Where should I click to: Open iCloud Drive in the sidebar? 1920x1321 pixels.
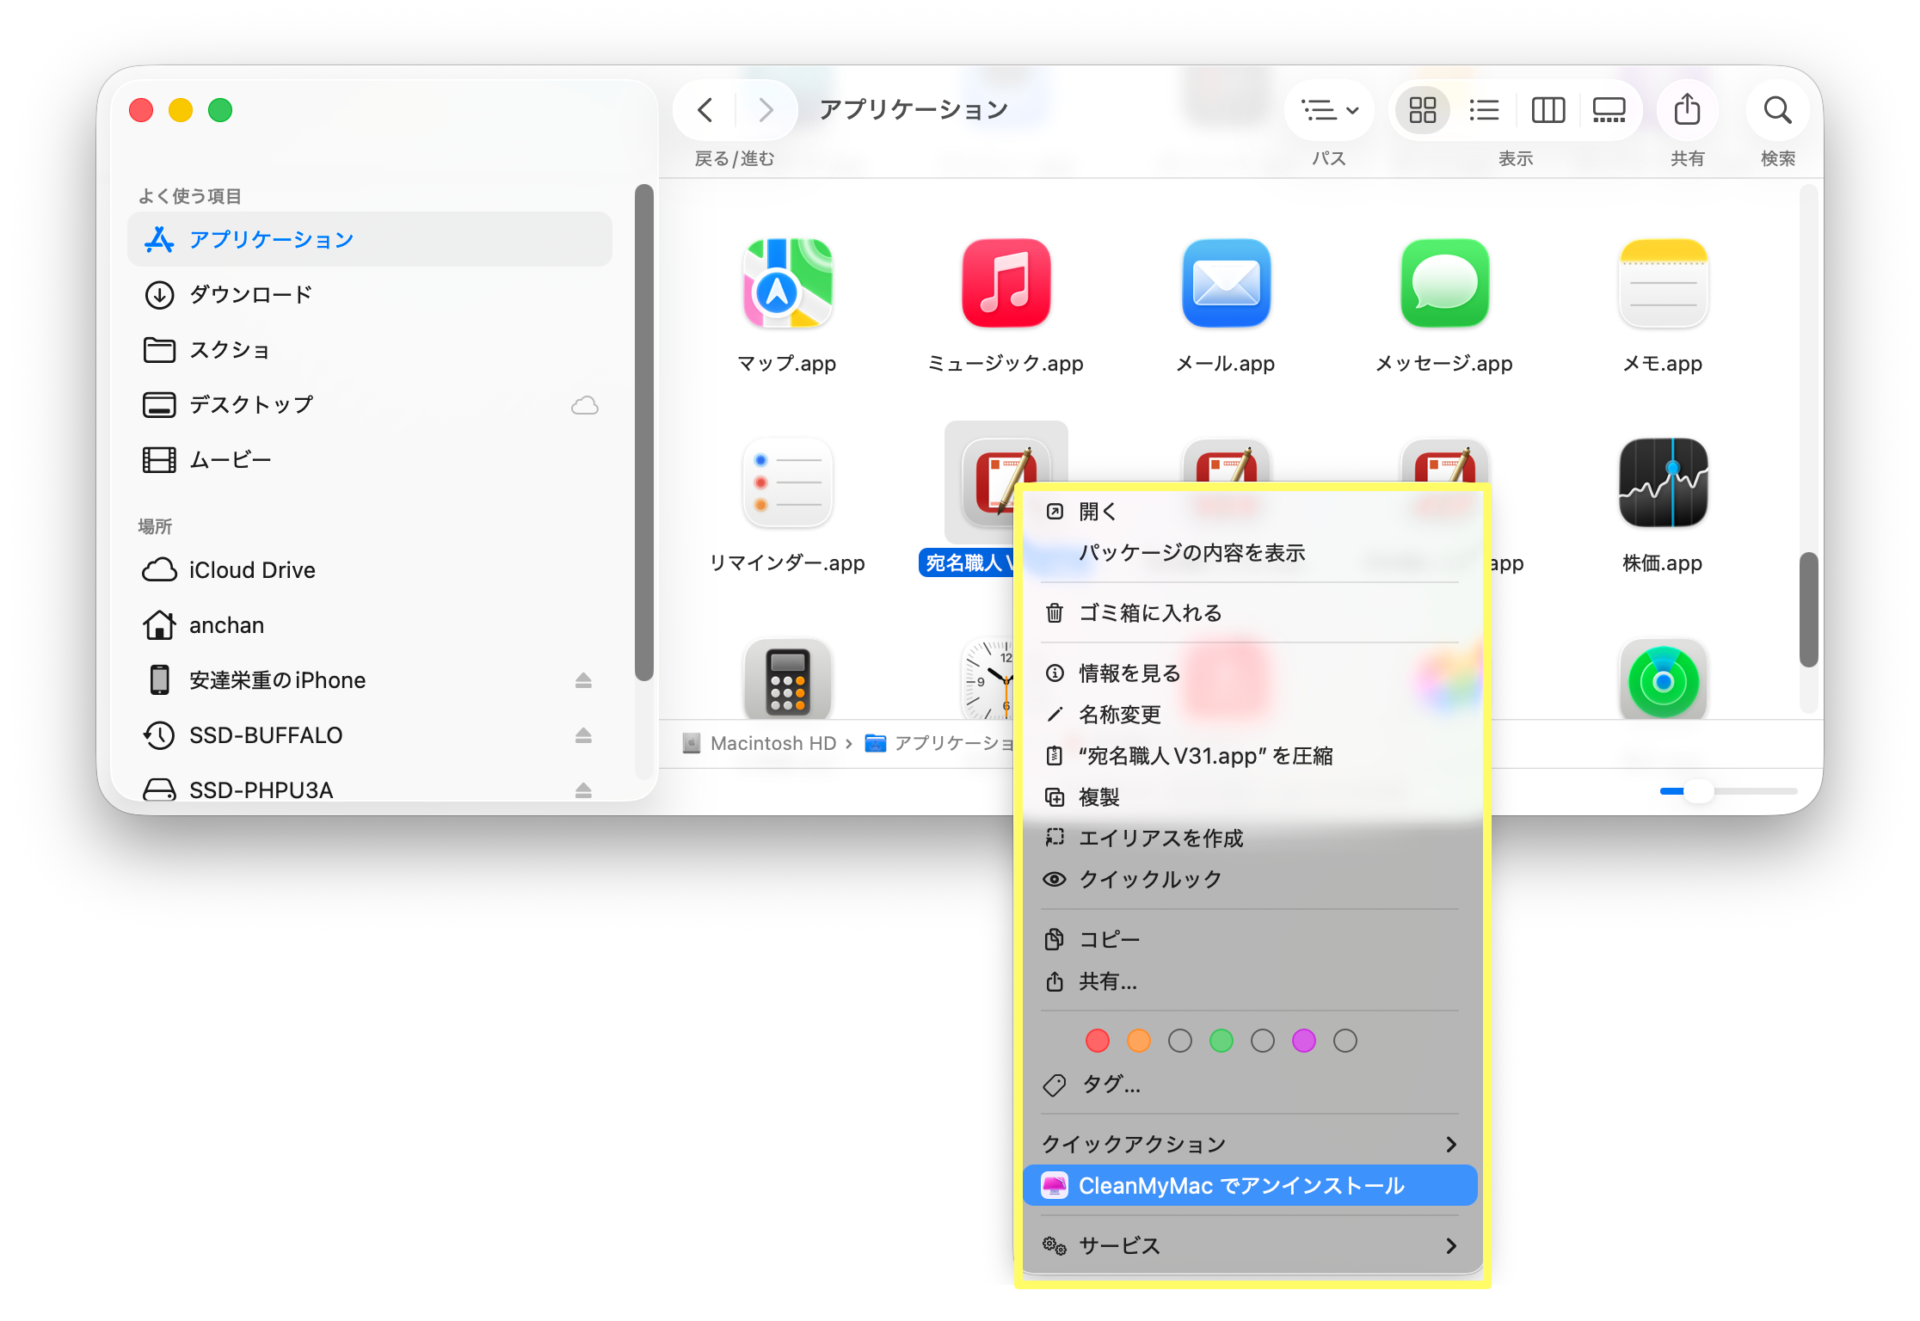(370, 569)
